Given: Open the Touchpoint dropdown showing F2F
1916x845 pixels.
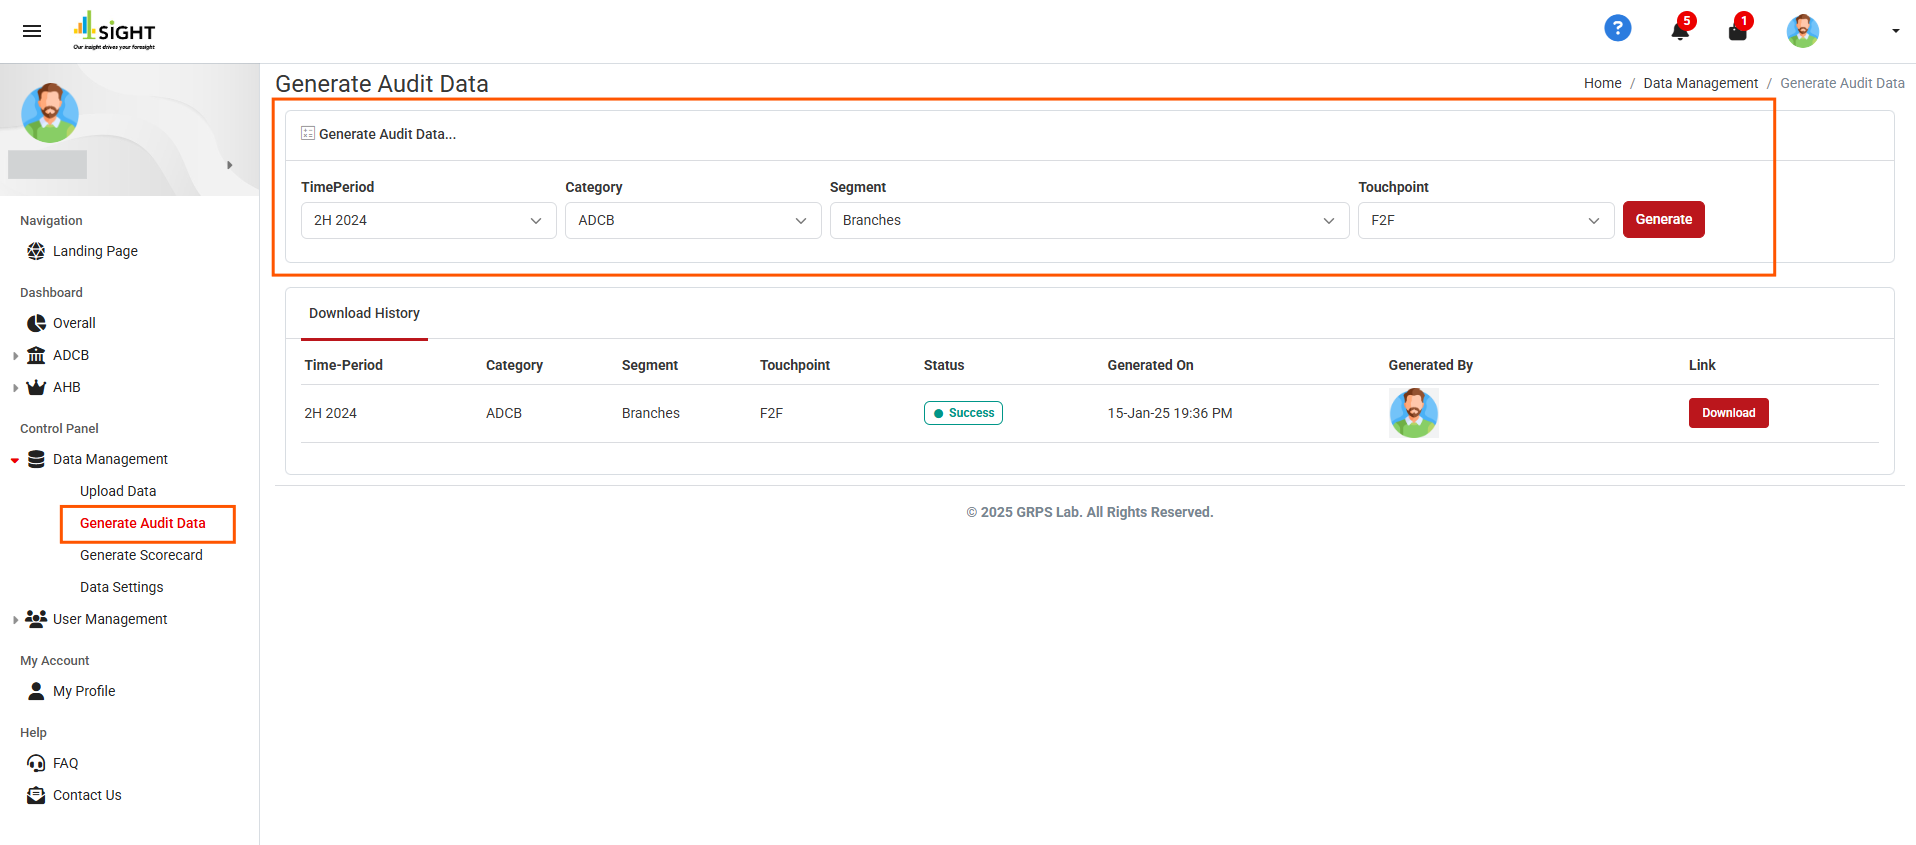Looking at the screenshot, I should coord(1486,220).
